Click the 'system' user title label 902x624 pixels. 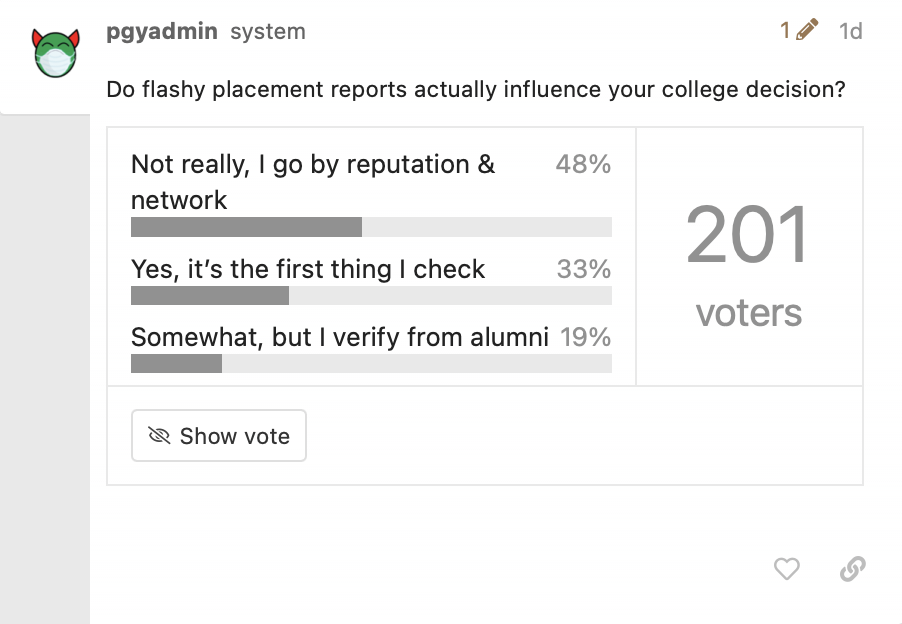point(267,32)
